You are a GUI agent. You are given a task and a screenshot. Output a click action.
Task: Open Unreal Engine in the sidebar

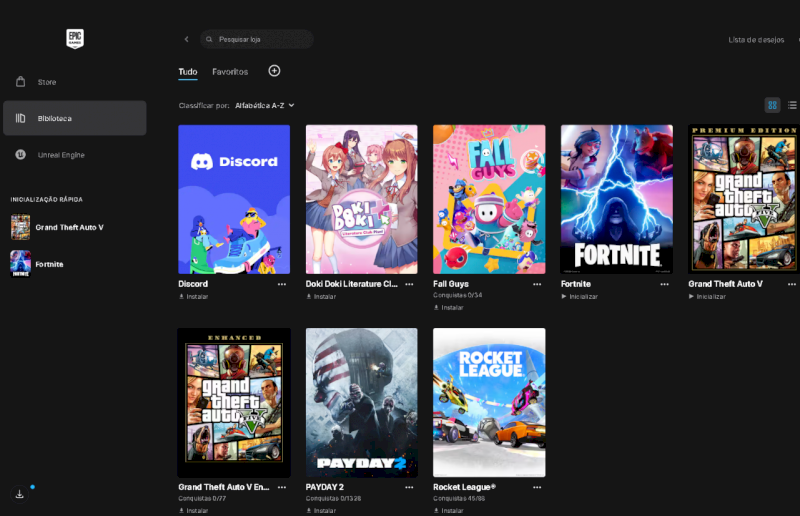tap(74, 155)
